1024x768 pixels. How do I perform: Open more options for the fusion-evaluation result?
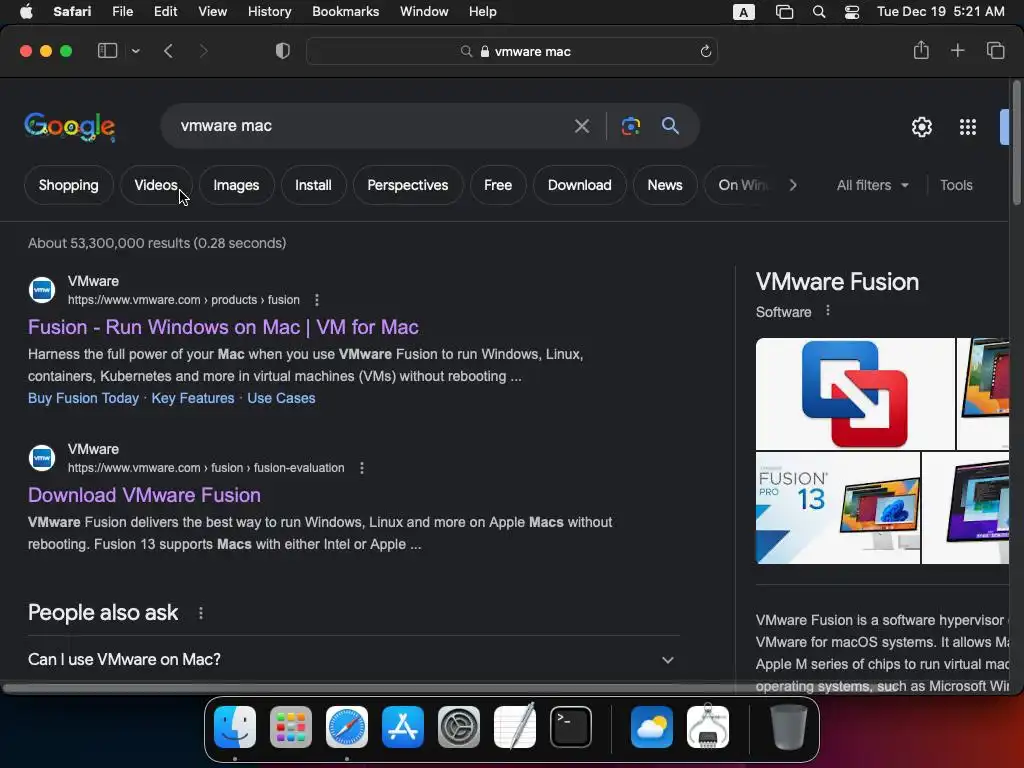362,468
